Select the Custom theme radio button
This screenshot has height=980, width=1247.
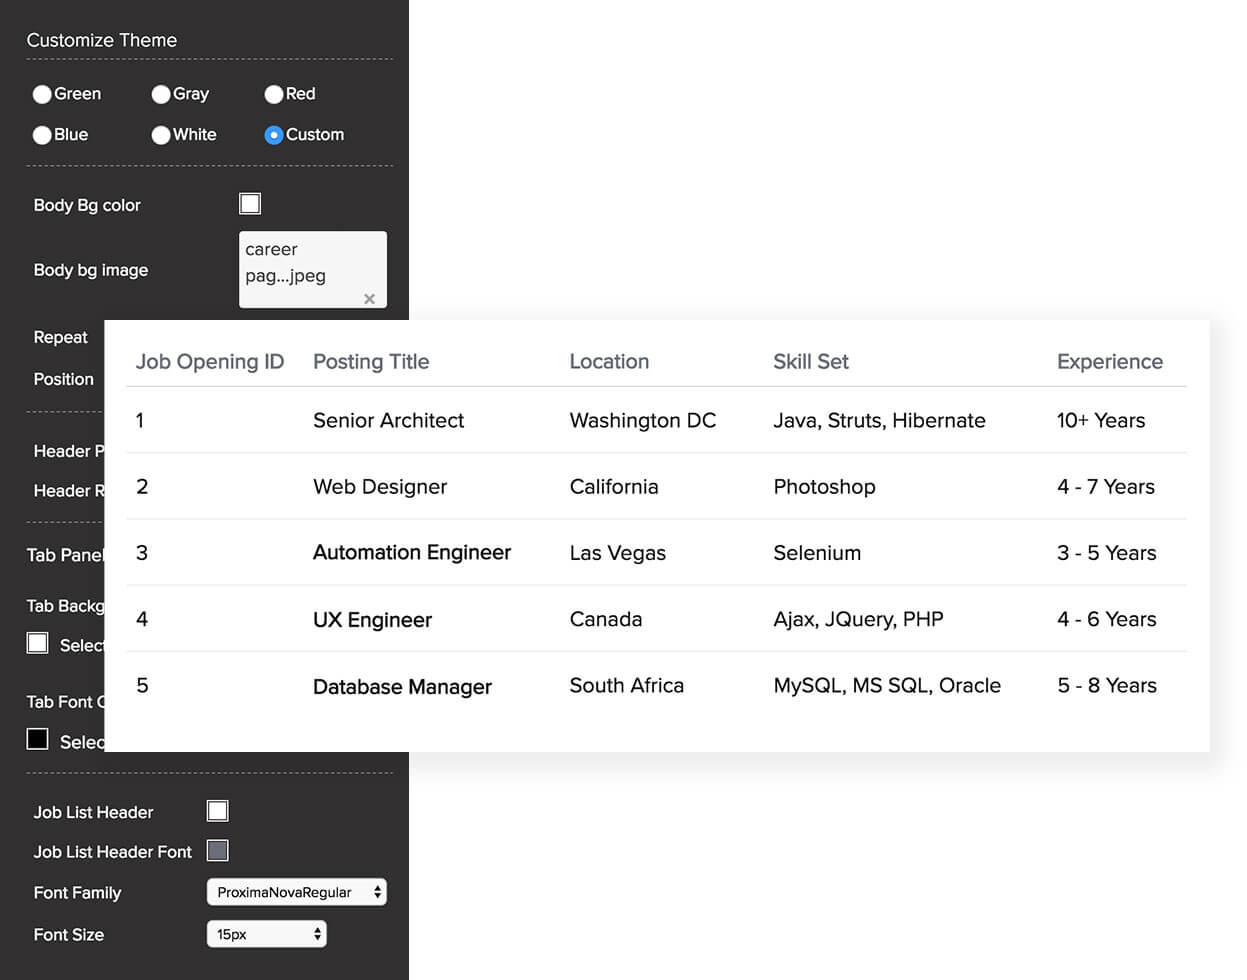(x=274, y=135)
